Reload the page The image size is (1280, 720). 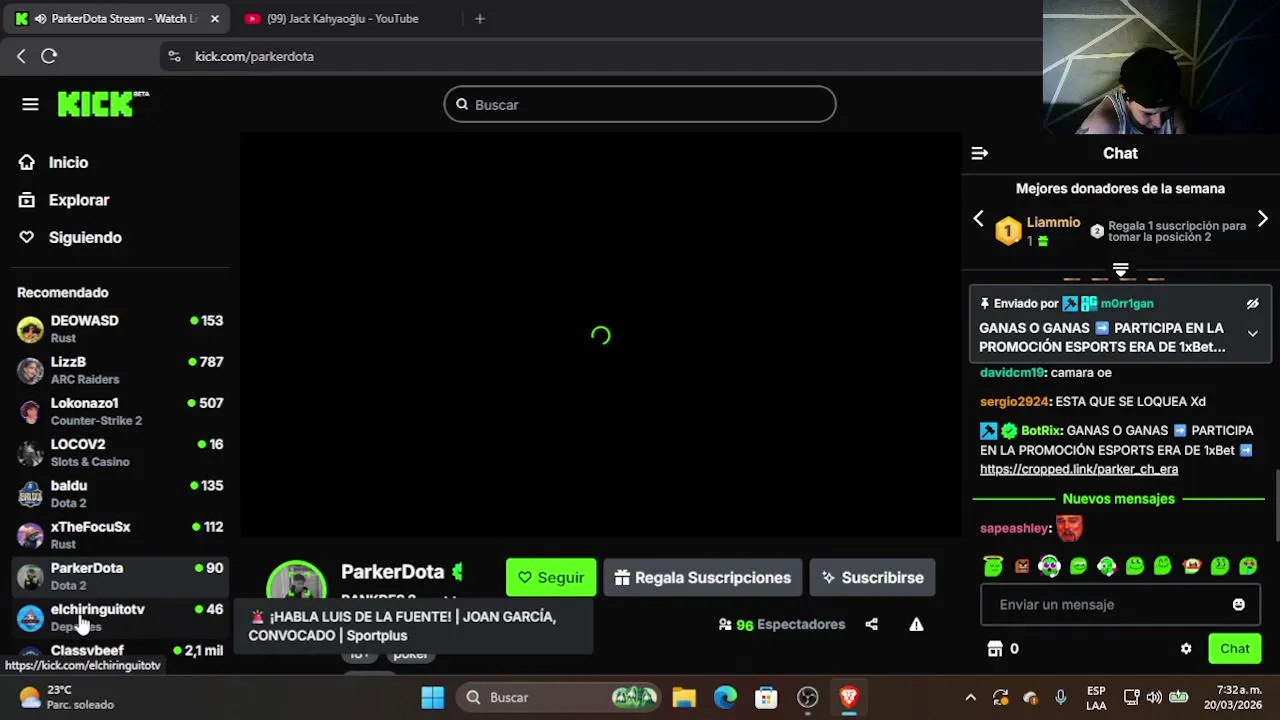49,56
